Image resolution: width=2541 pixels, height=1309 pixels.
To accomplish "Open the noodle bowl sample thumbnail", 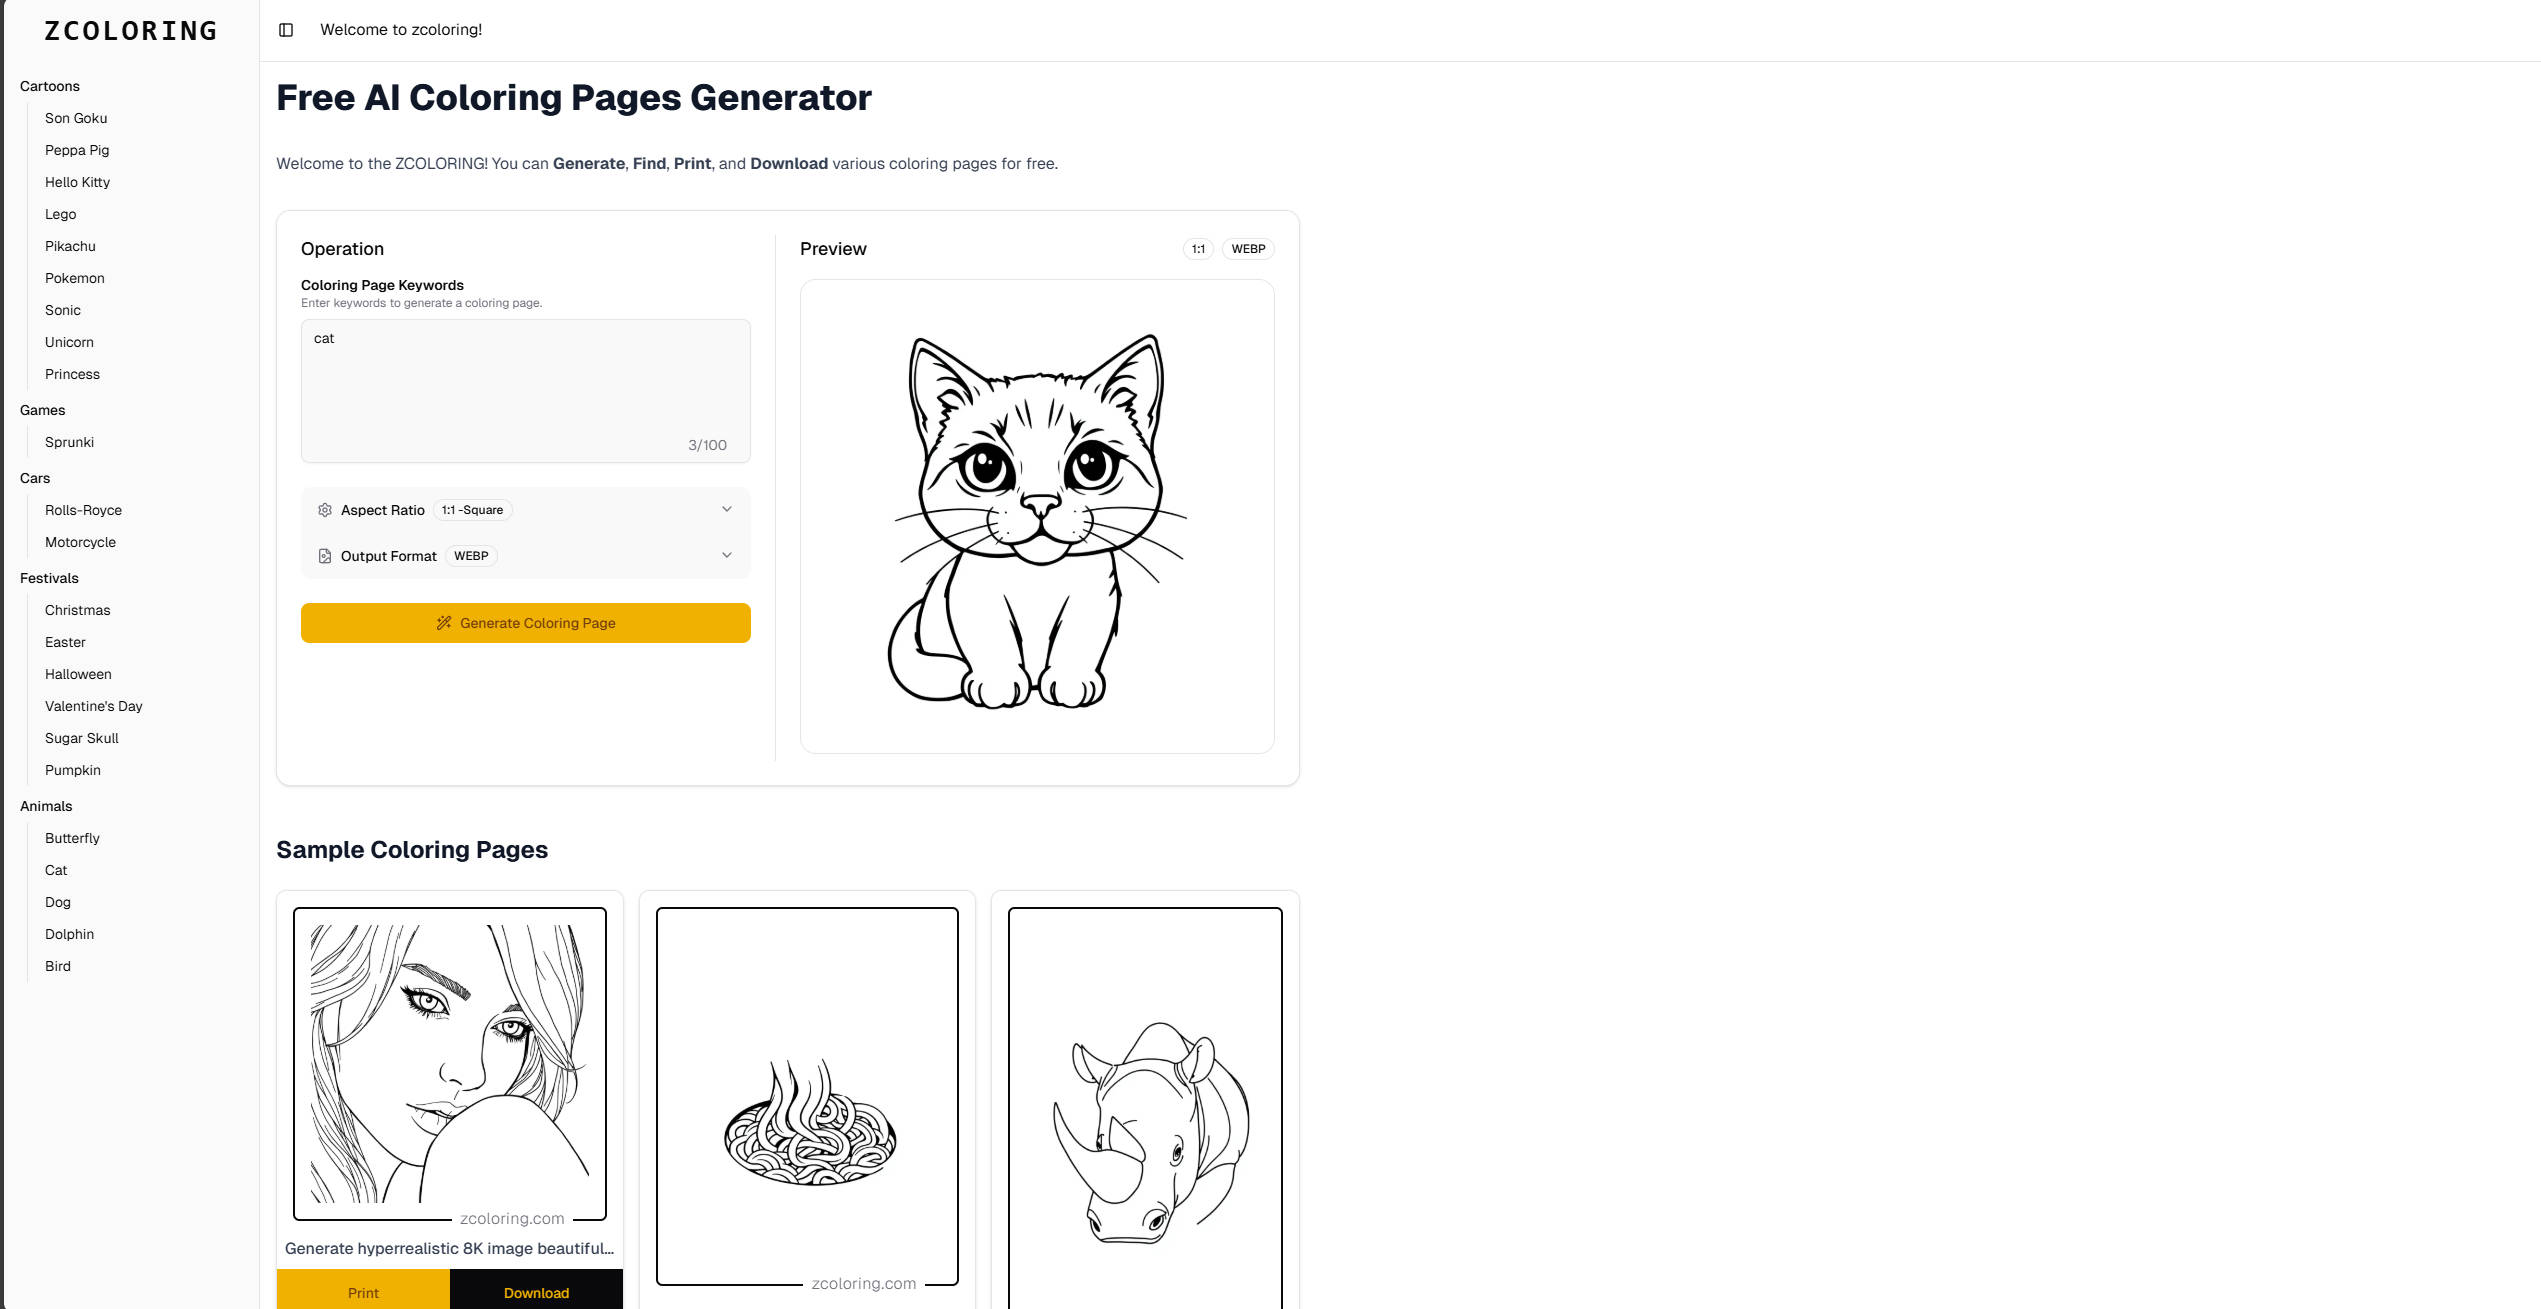I will pyautogui.click(x=807, y=1096).
